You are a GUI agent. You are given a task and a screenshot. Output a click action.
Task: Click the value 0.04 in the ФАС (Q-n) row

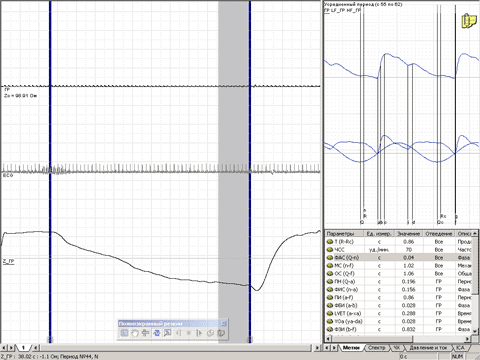(409, 258)
